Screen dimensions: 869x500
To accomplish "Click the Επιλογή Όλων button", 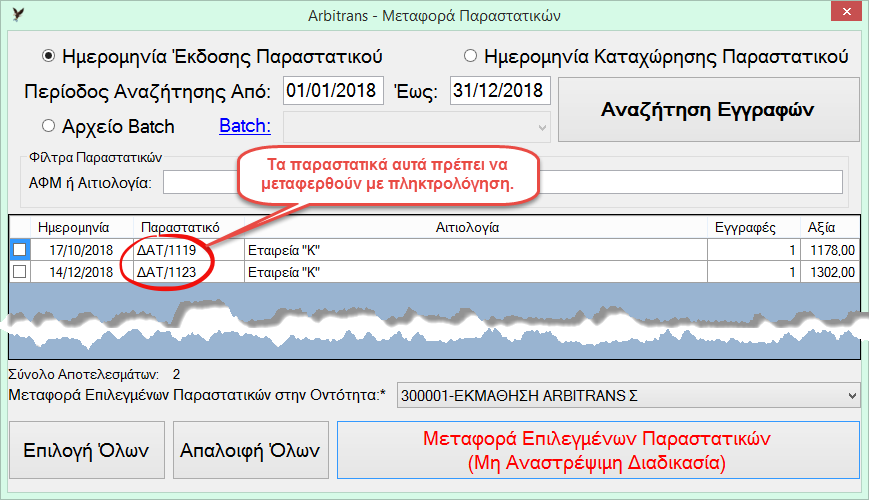I will (87, 450).
